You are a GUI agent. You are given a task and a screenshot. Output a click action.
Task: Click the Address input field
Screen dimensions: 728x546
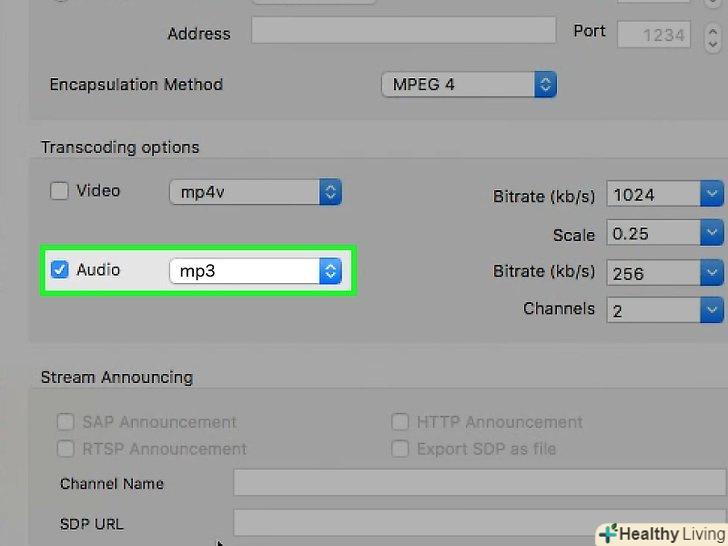(403, 31)
